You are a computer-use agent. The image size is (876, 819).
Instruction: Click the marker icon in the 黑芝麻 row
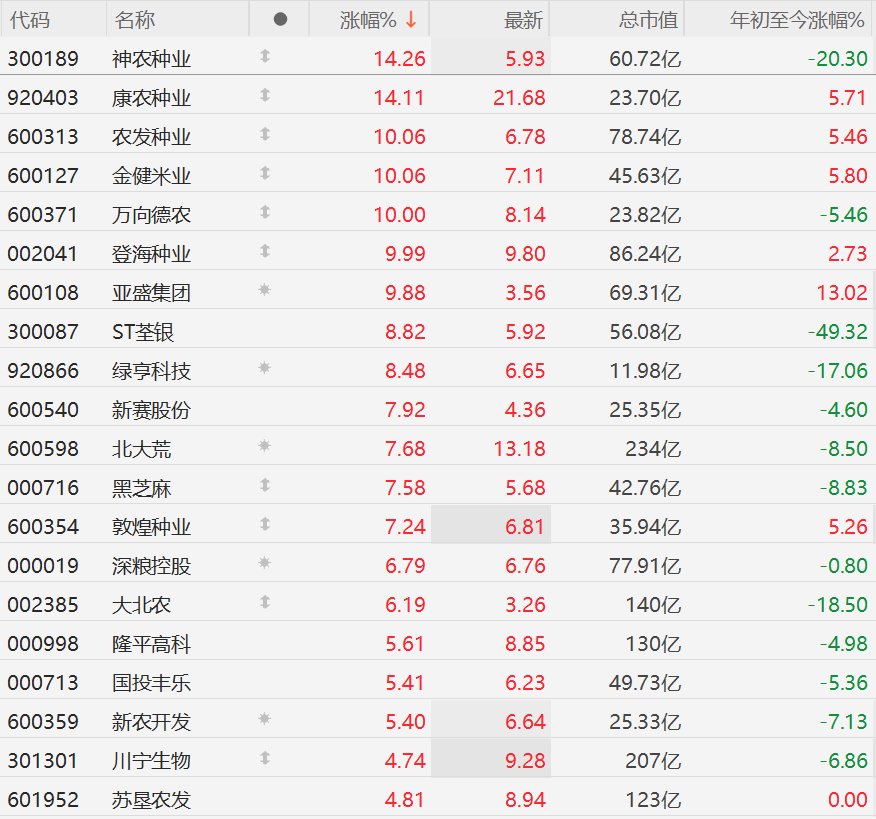pos(265,485)
